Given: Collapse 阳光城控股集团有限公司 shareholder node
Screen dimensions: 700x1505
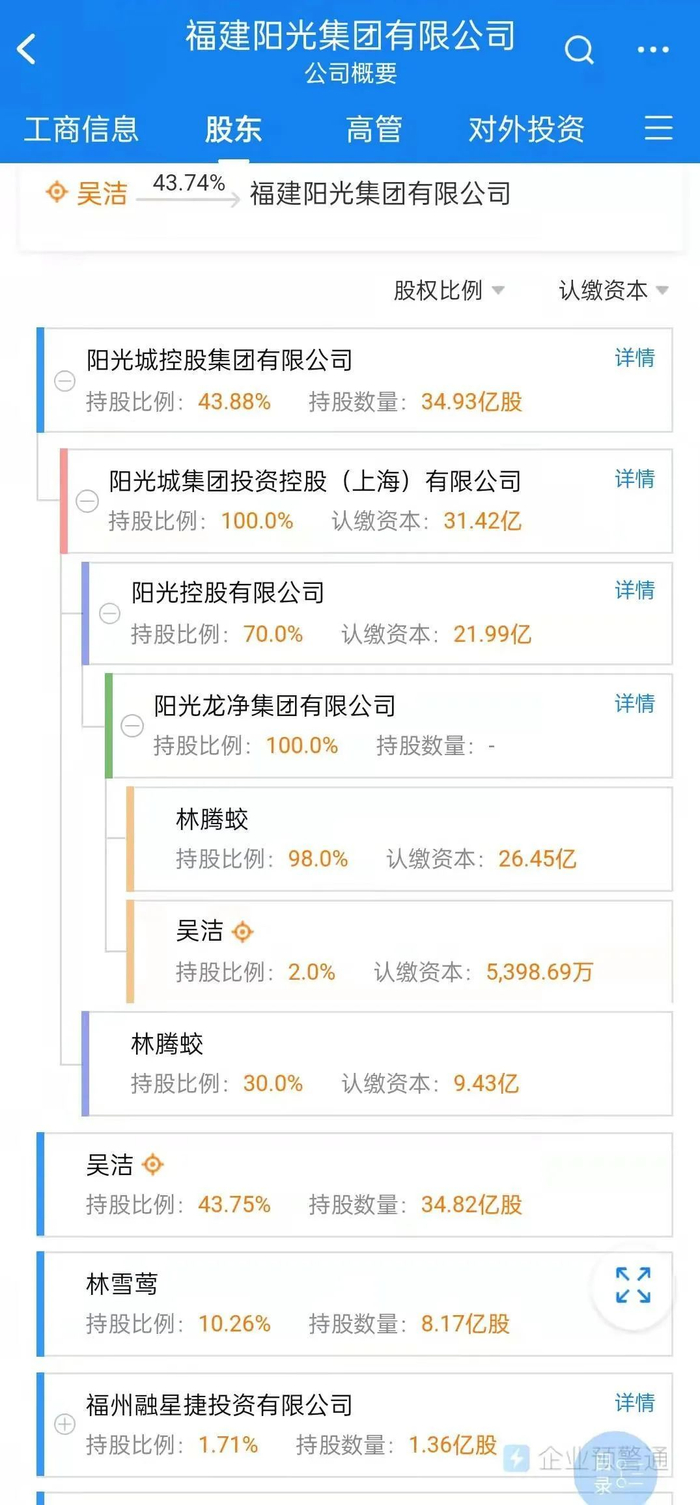Looking at the screenshot, I should (x=65, y=381).
